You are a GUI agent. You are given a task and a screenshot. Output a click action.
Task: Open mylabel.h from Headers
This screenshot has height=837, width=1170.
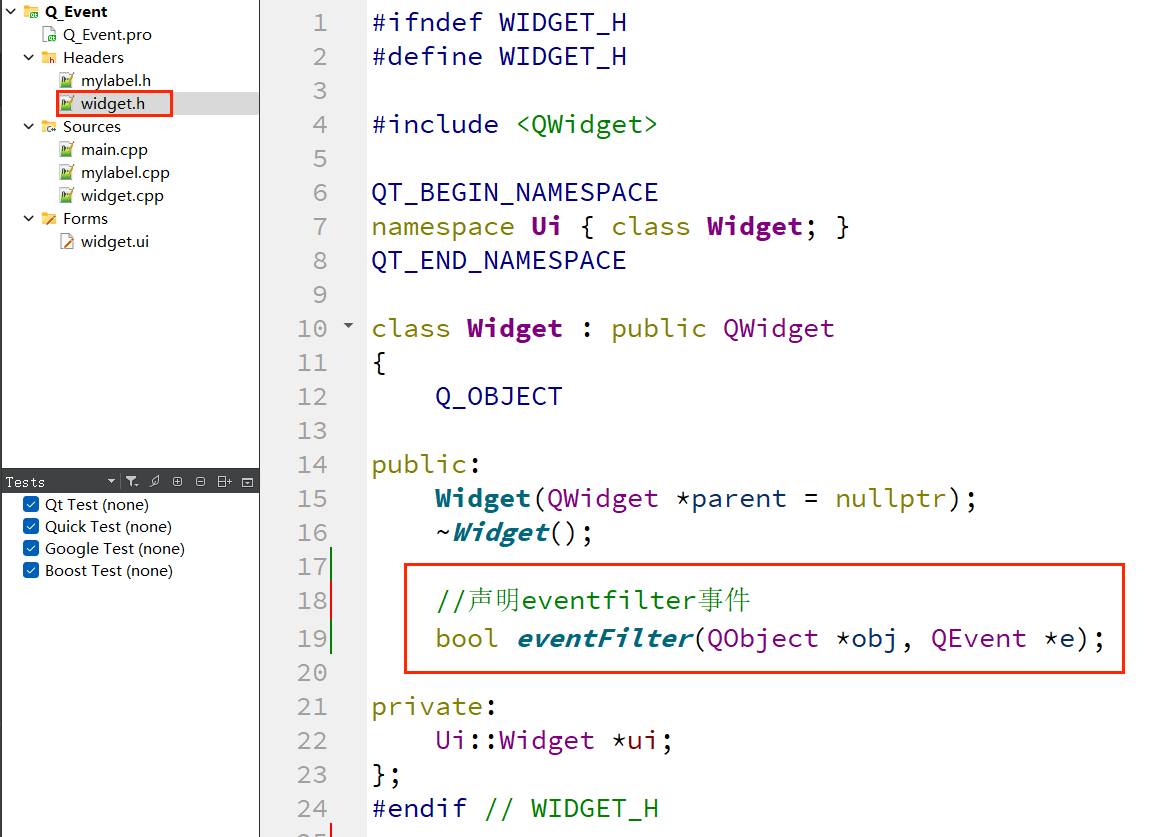[116, 81]
